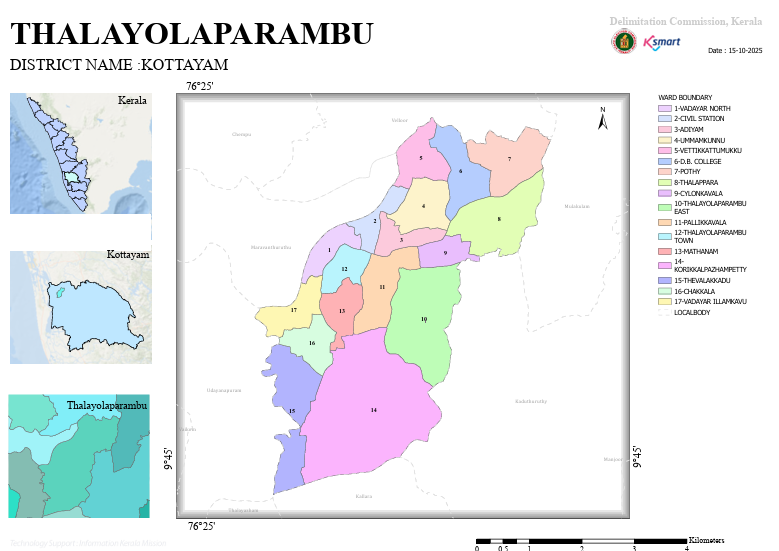
Task: Click ward 3 on the map
Action: (x=401, y=240)
